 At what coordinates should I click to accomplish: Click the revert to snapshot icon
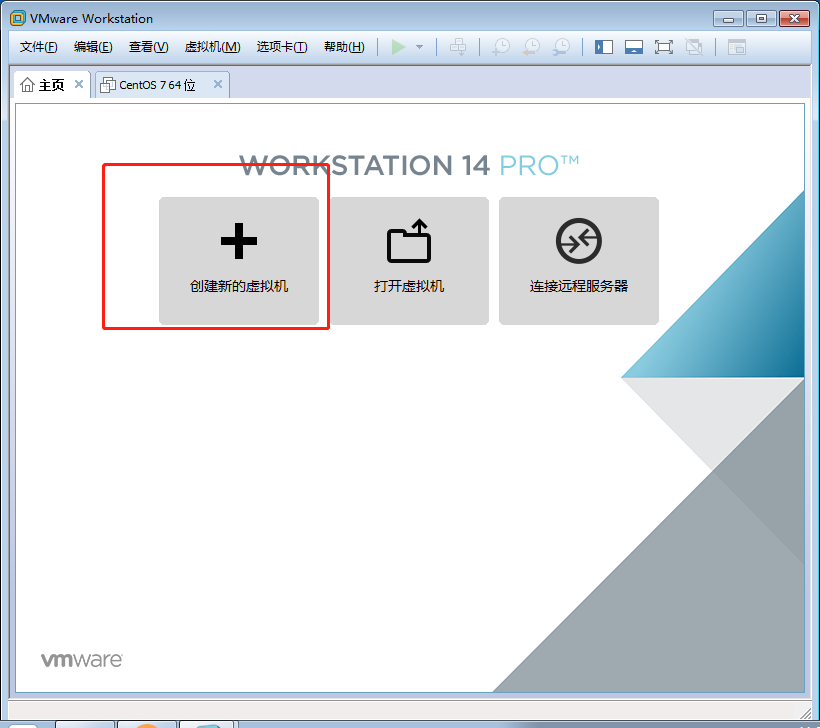531,47
